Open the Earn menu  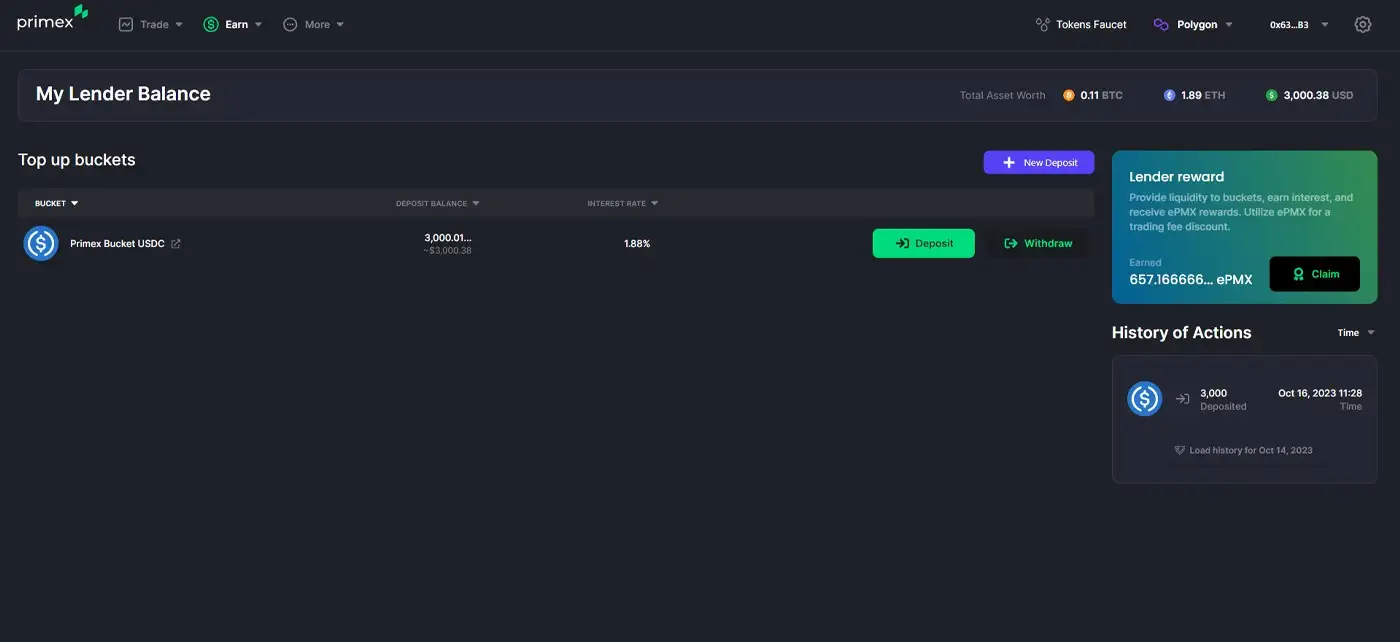233,24
